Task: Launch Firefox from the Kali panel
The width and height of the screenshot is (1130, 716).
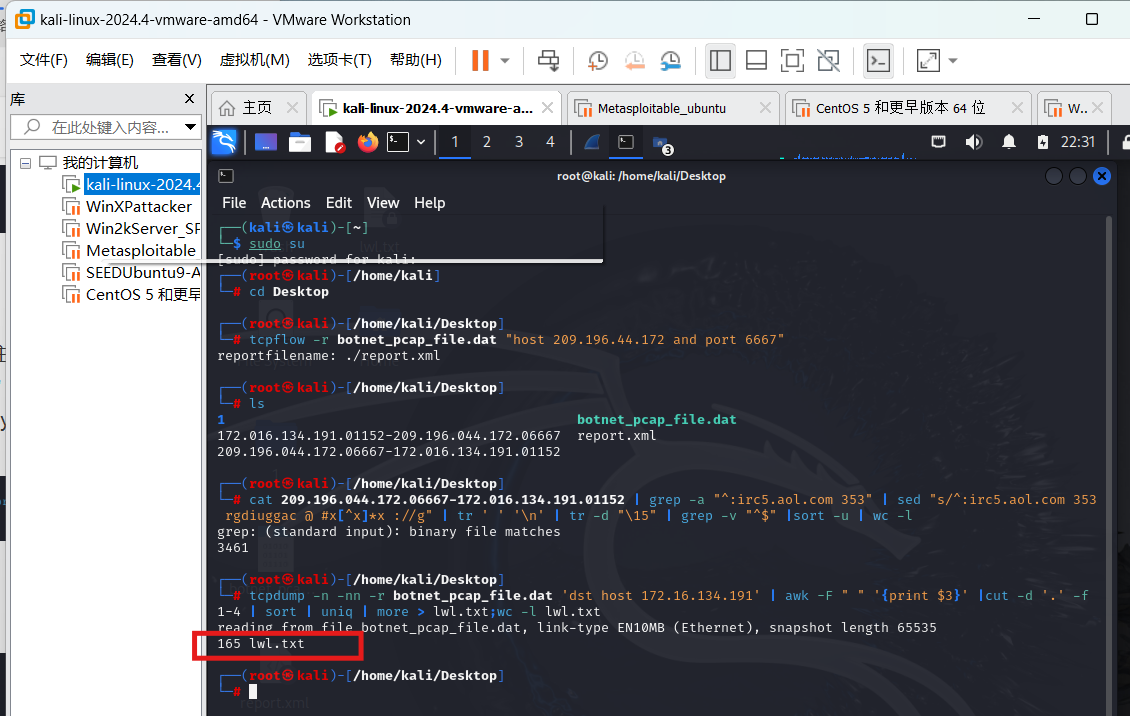Action: click(x=368, y=143)
